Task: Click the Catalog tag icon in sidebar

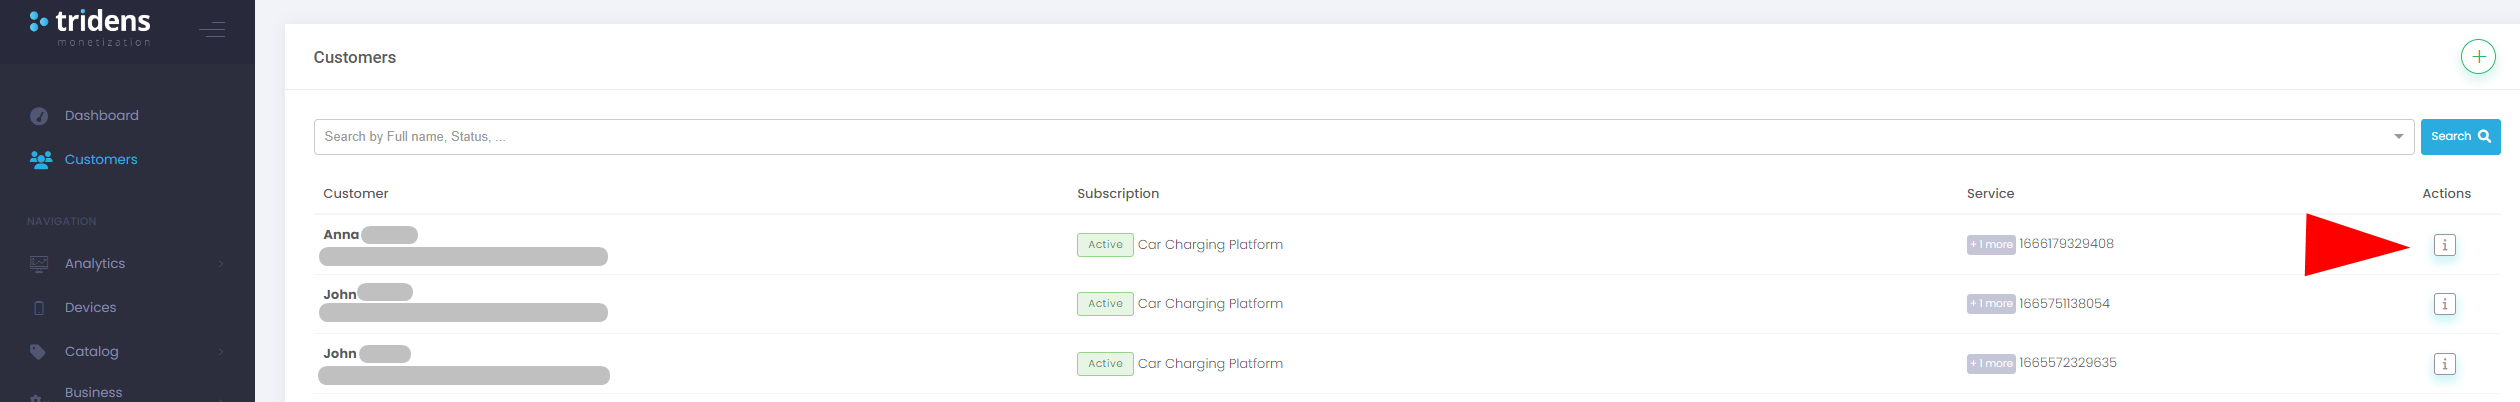Action: [39, 352]
